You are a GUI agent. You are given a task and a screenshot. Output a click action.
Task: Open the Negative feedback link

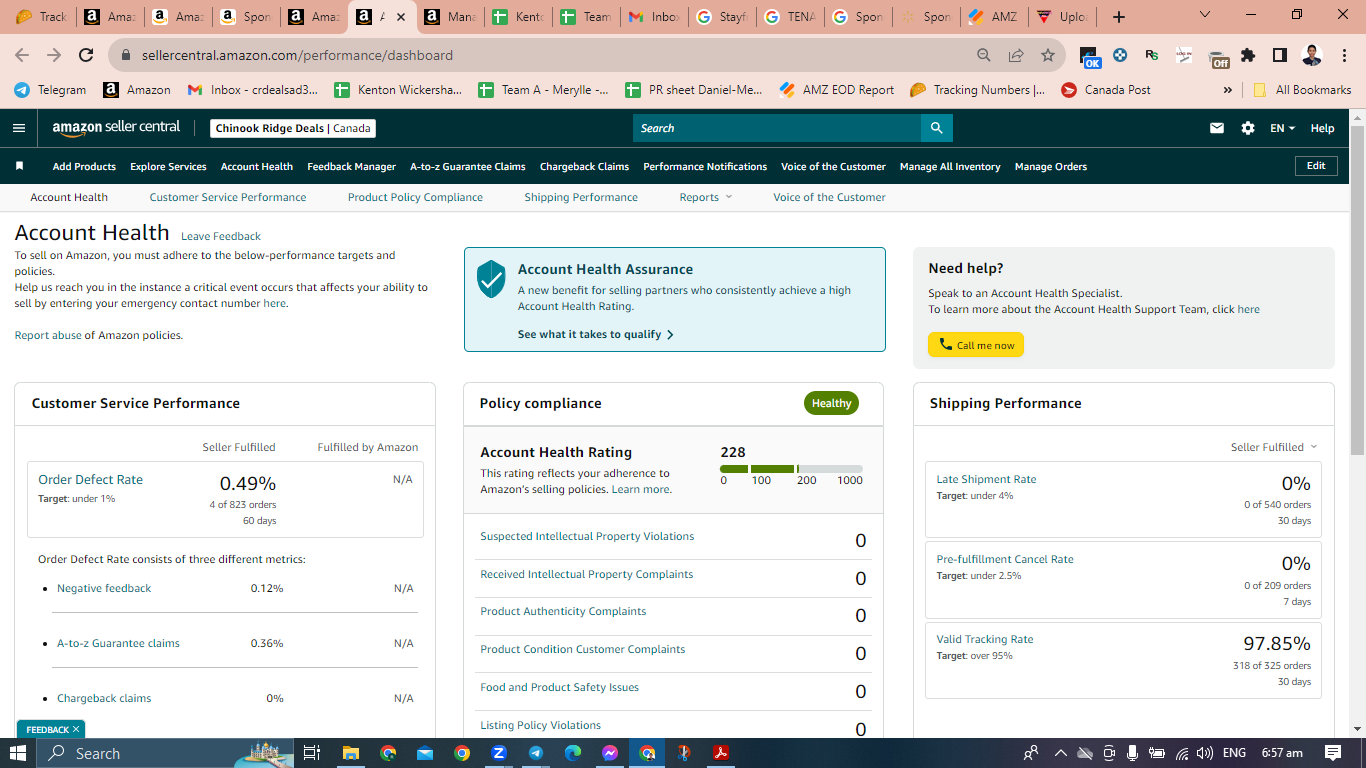(x=104, y=588)
